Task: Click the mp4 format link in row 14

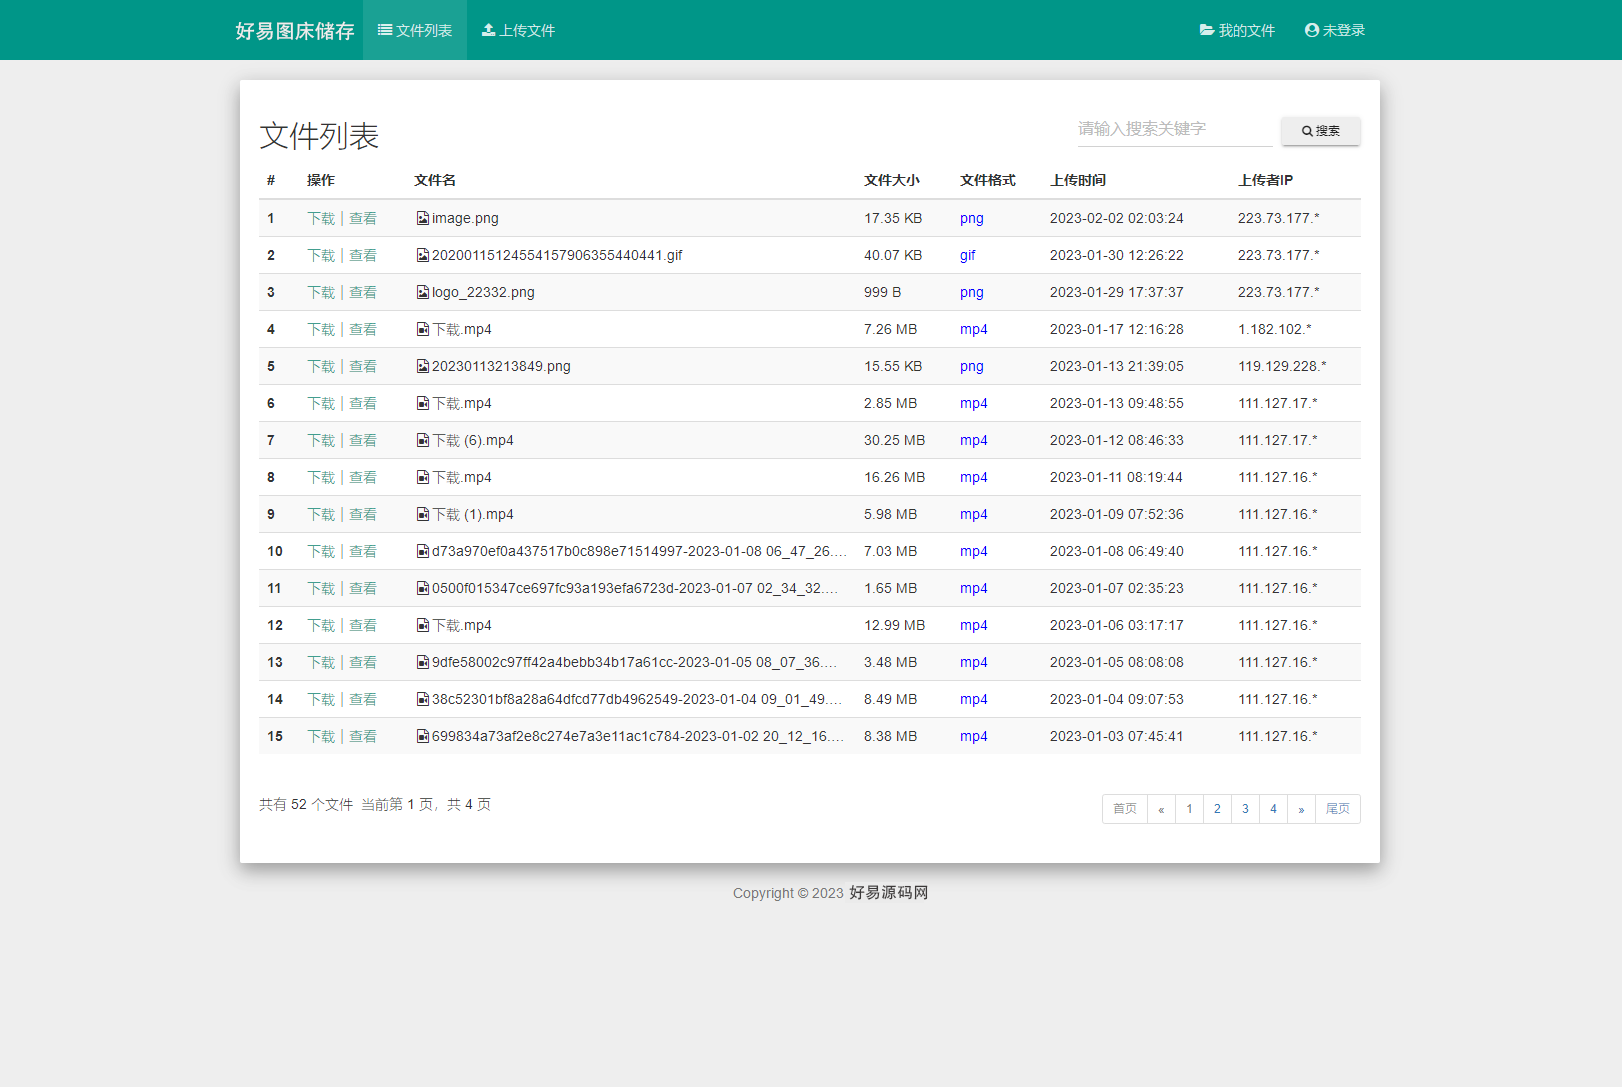Action: (x=974, y=699)
